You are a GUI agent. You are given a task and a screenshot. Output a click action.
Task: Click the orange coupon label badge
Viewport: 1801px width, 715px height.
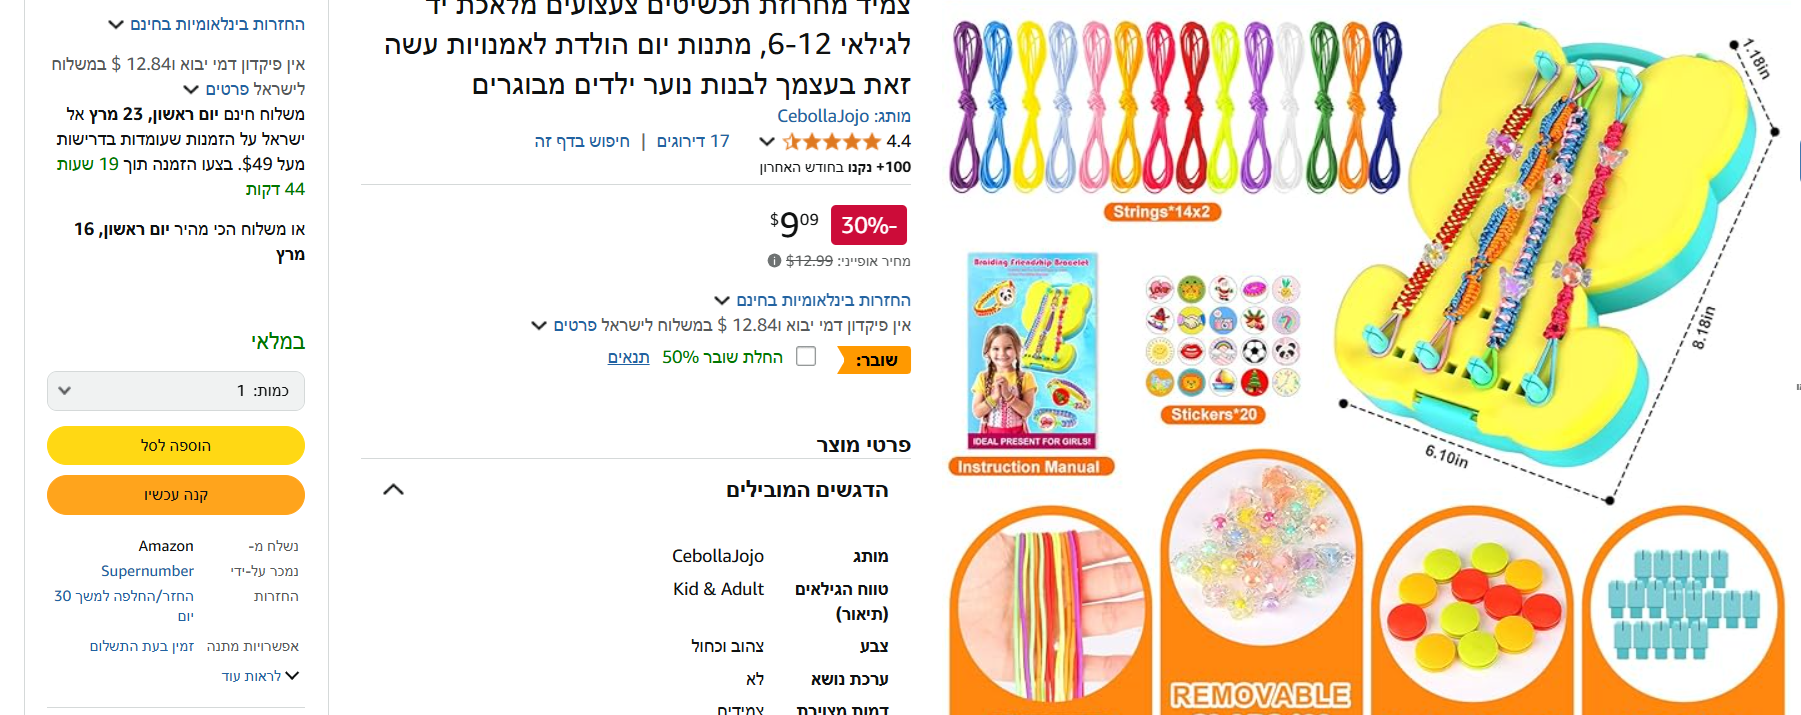point(874,360)
